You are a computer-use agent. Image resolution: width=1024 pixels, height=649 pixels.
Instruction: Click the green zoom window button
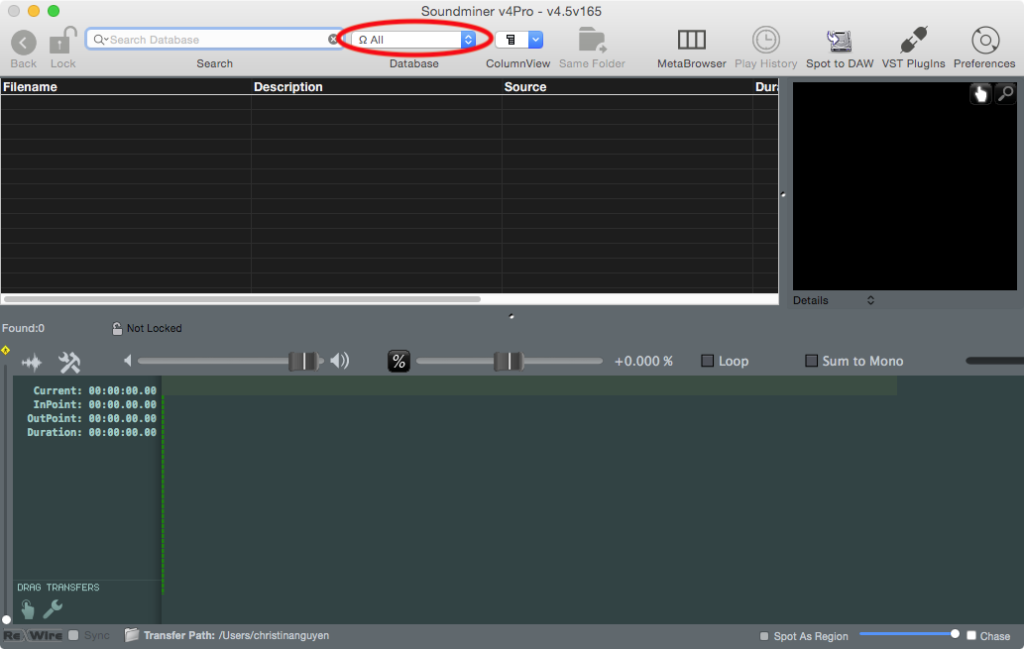pyautogui.click(x=54, y=11)
